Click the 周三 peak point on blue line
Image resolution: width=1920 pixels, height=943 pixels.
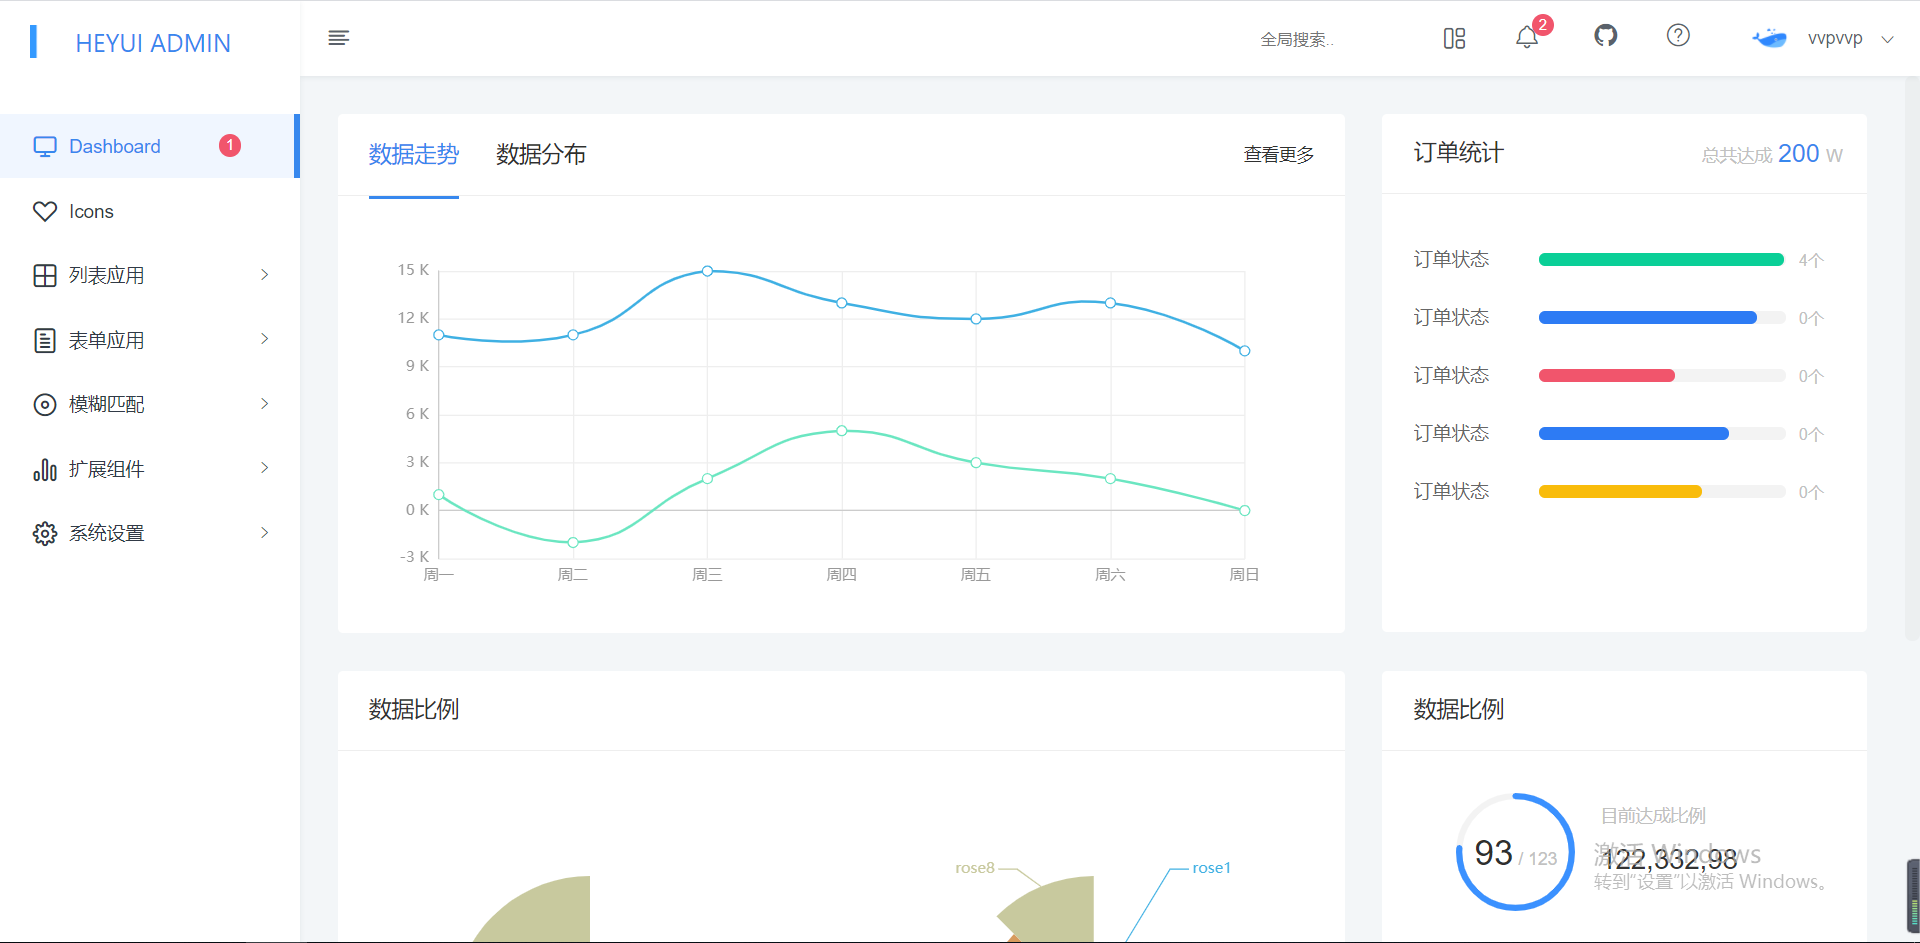coord(707,271)
